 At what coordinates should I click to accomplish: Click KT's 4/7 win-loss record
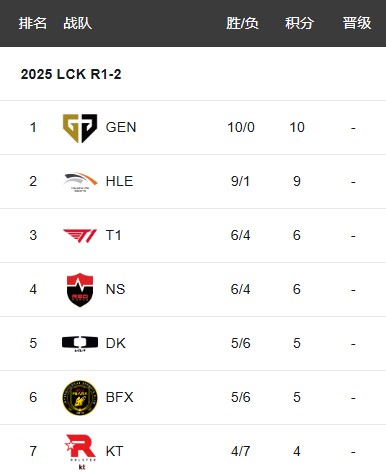240,451
